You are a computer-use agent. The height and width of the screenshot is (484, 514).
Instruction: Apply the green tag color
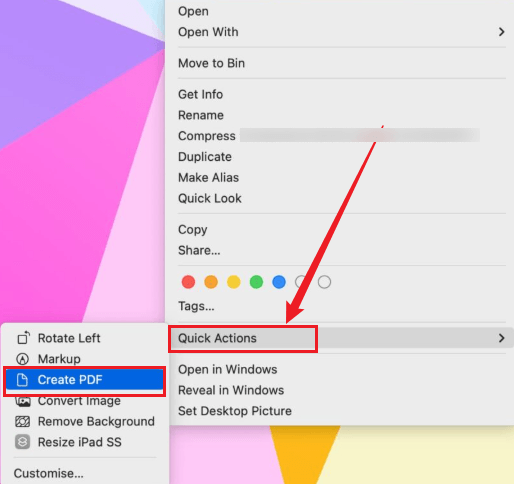click(256, 282)
